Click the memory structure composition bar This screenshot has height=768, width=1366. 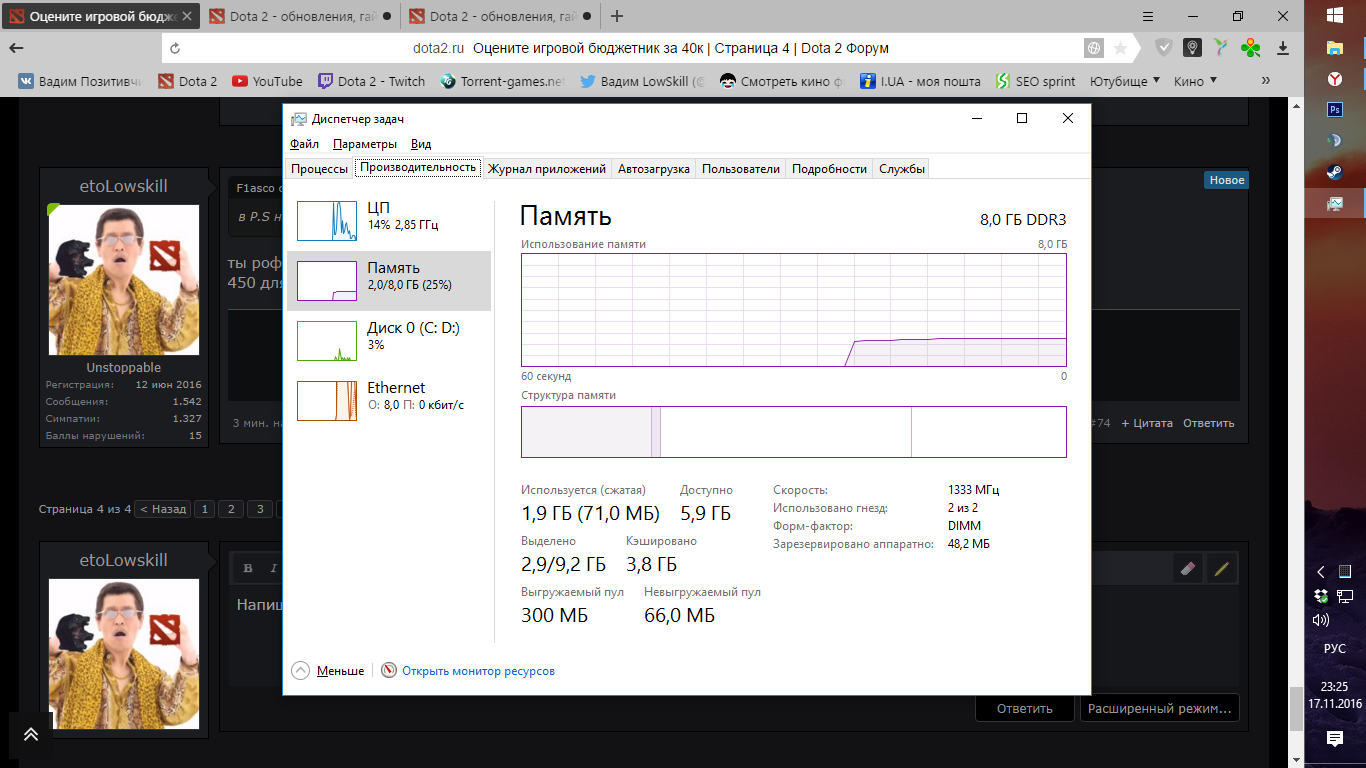click(x=794, y=432)
